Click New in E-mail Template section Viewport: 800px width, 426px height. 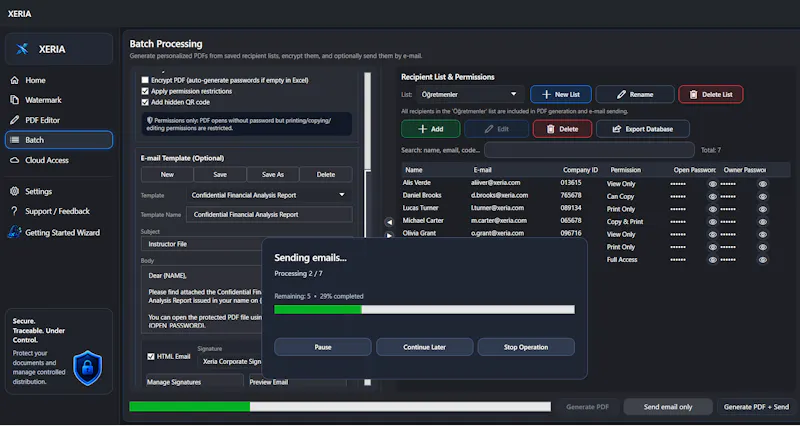[167, 174]
